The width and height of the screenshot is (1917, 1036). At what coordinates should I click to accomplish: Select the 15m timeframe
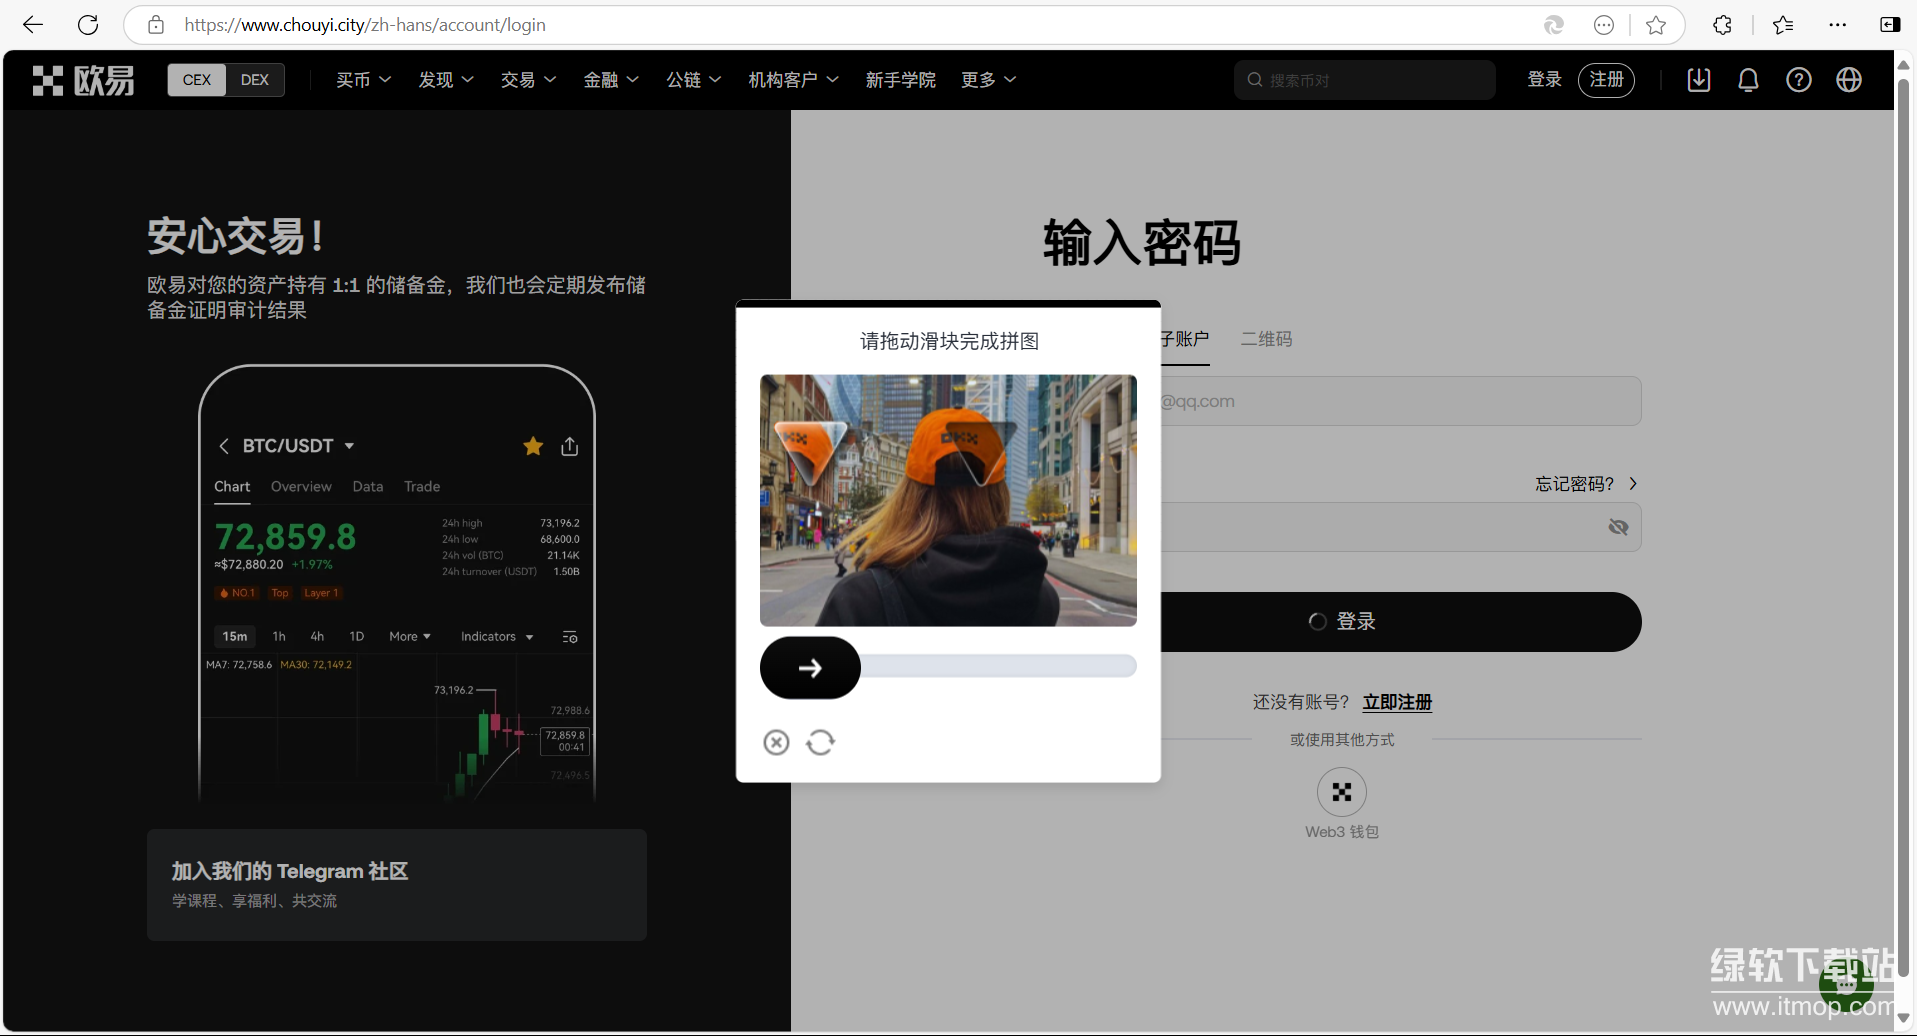pyautogui.click(x=235, y=637)
